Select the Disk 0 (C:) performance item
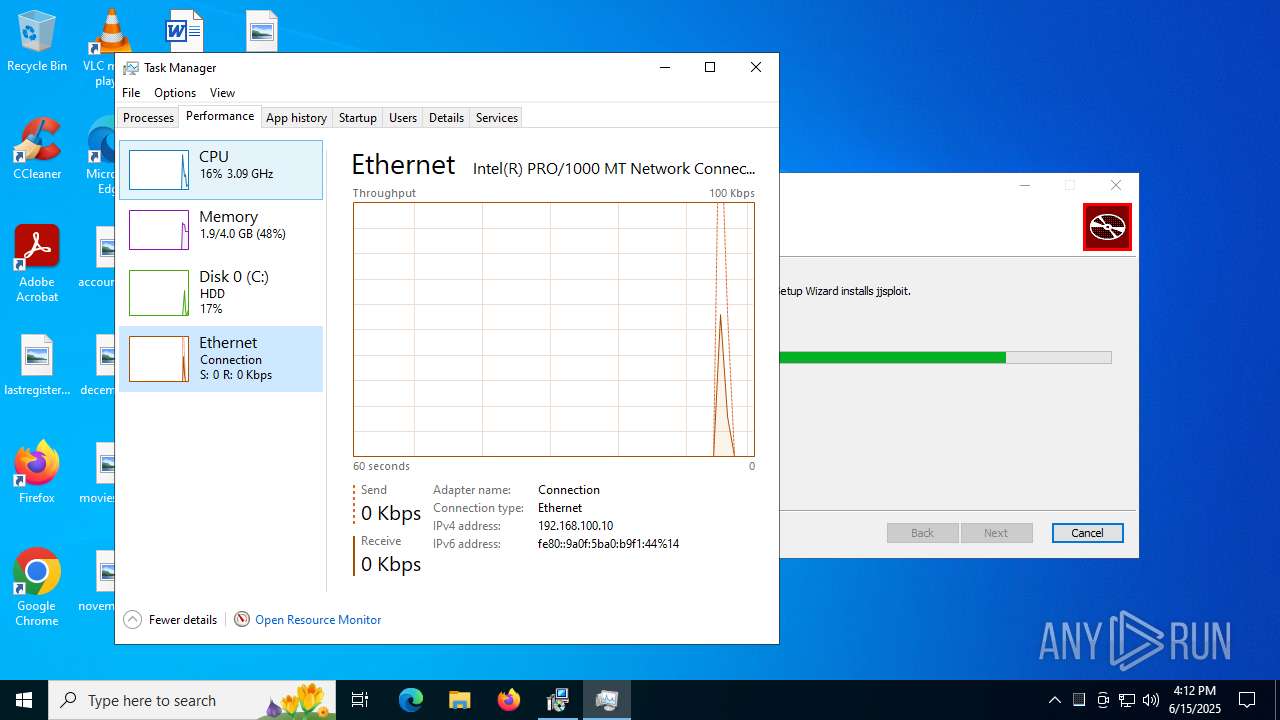 [221, 292]
